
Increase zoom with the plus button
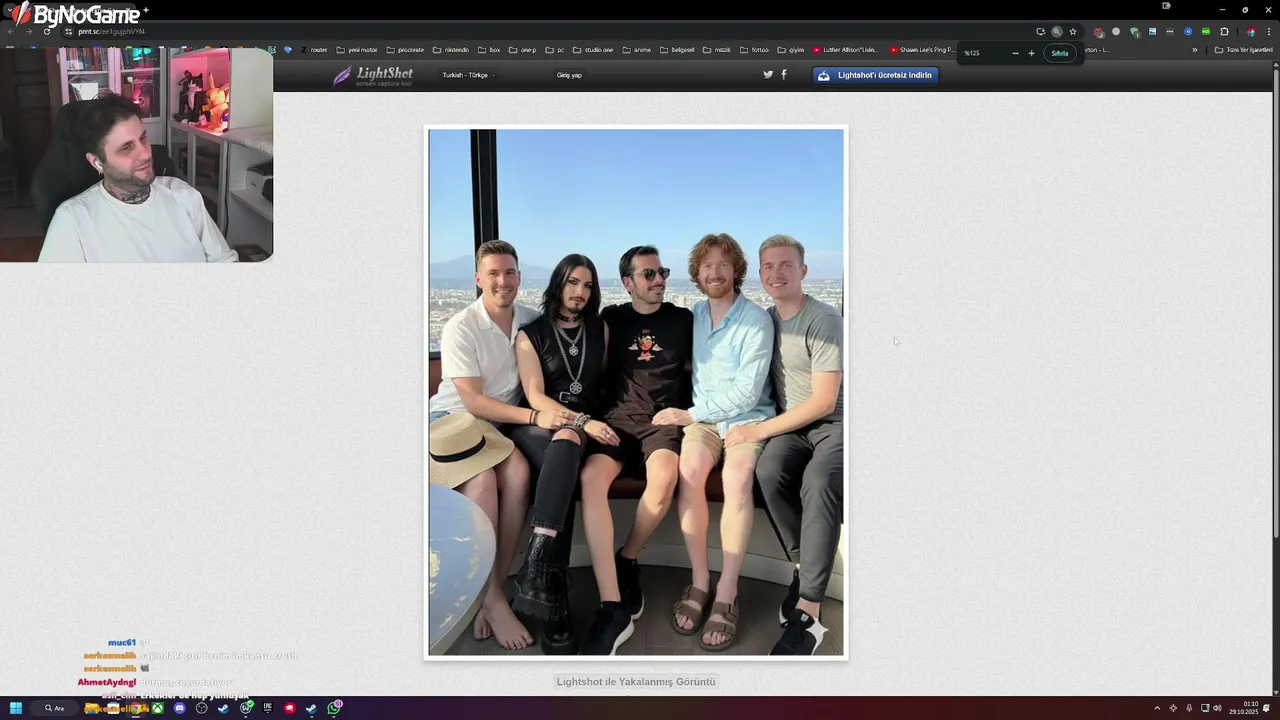tap(1032, 53)
